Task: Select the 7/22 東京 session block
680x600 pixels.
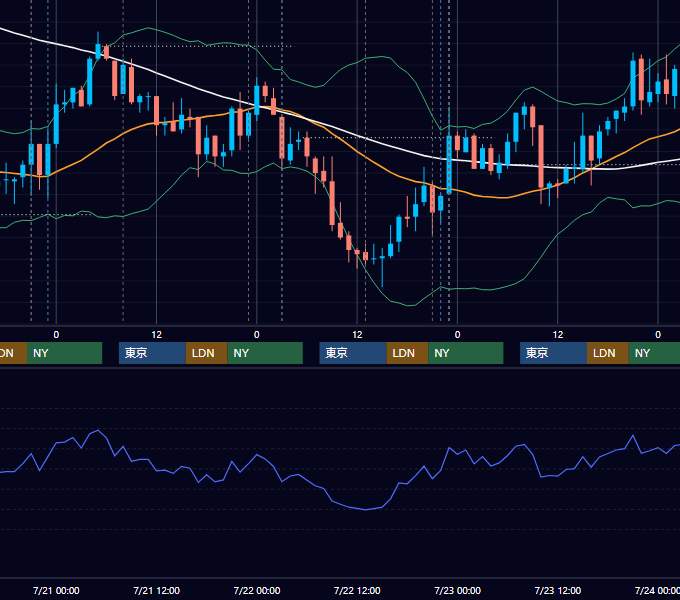Action: click(x=353, y=353)
